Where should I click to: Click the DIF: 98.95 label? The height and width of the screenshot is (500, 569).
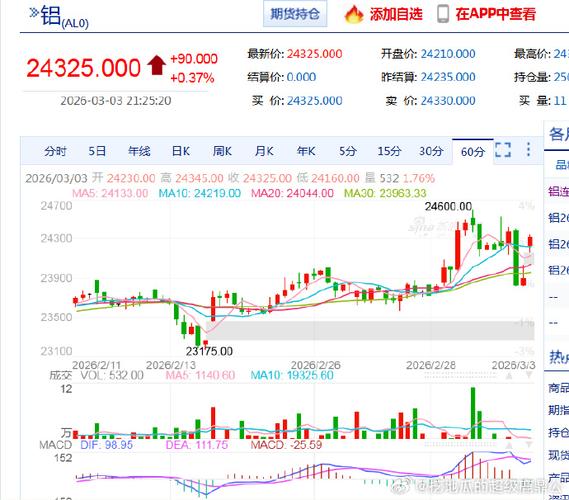[x=107, y=445]
